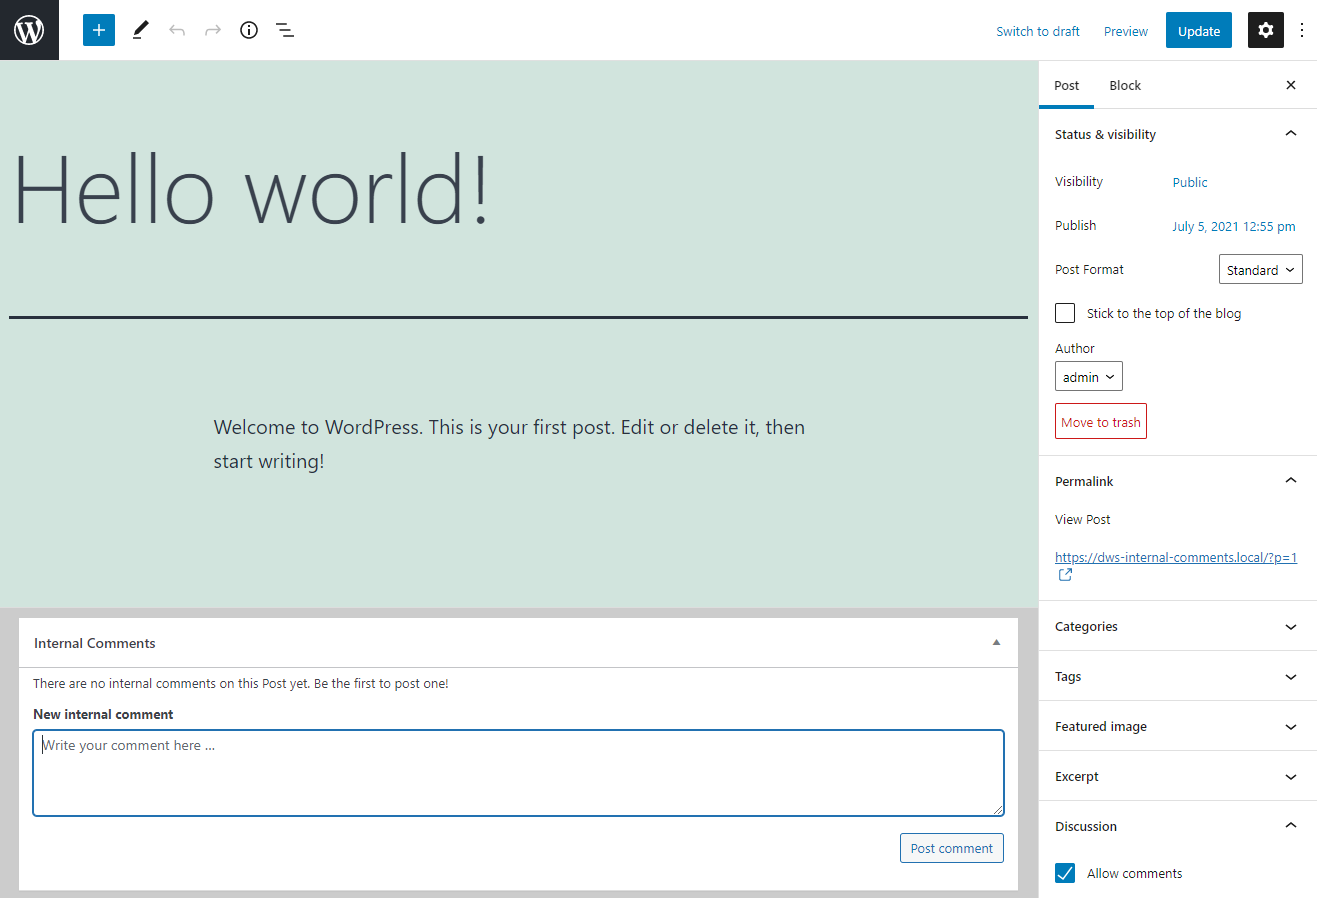Image resolution: width=1317 pixels, height=898 pixels.
Task: Open the List View outline icon
Action: 285,30
